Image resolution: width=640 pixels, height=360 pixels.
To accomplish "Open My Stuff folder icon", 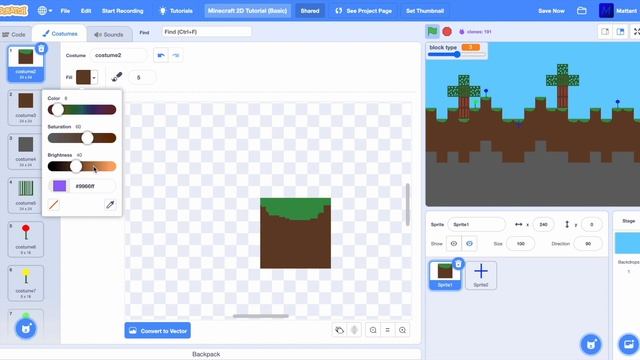I will (582, 11).
